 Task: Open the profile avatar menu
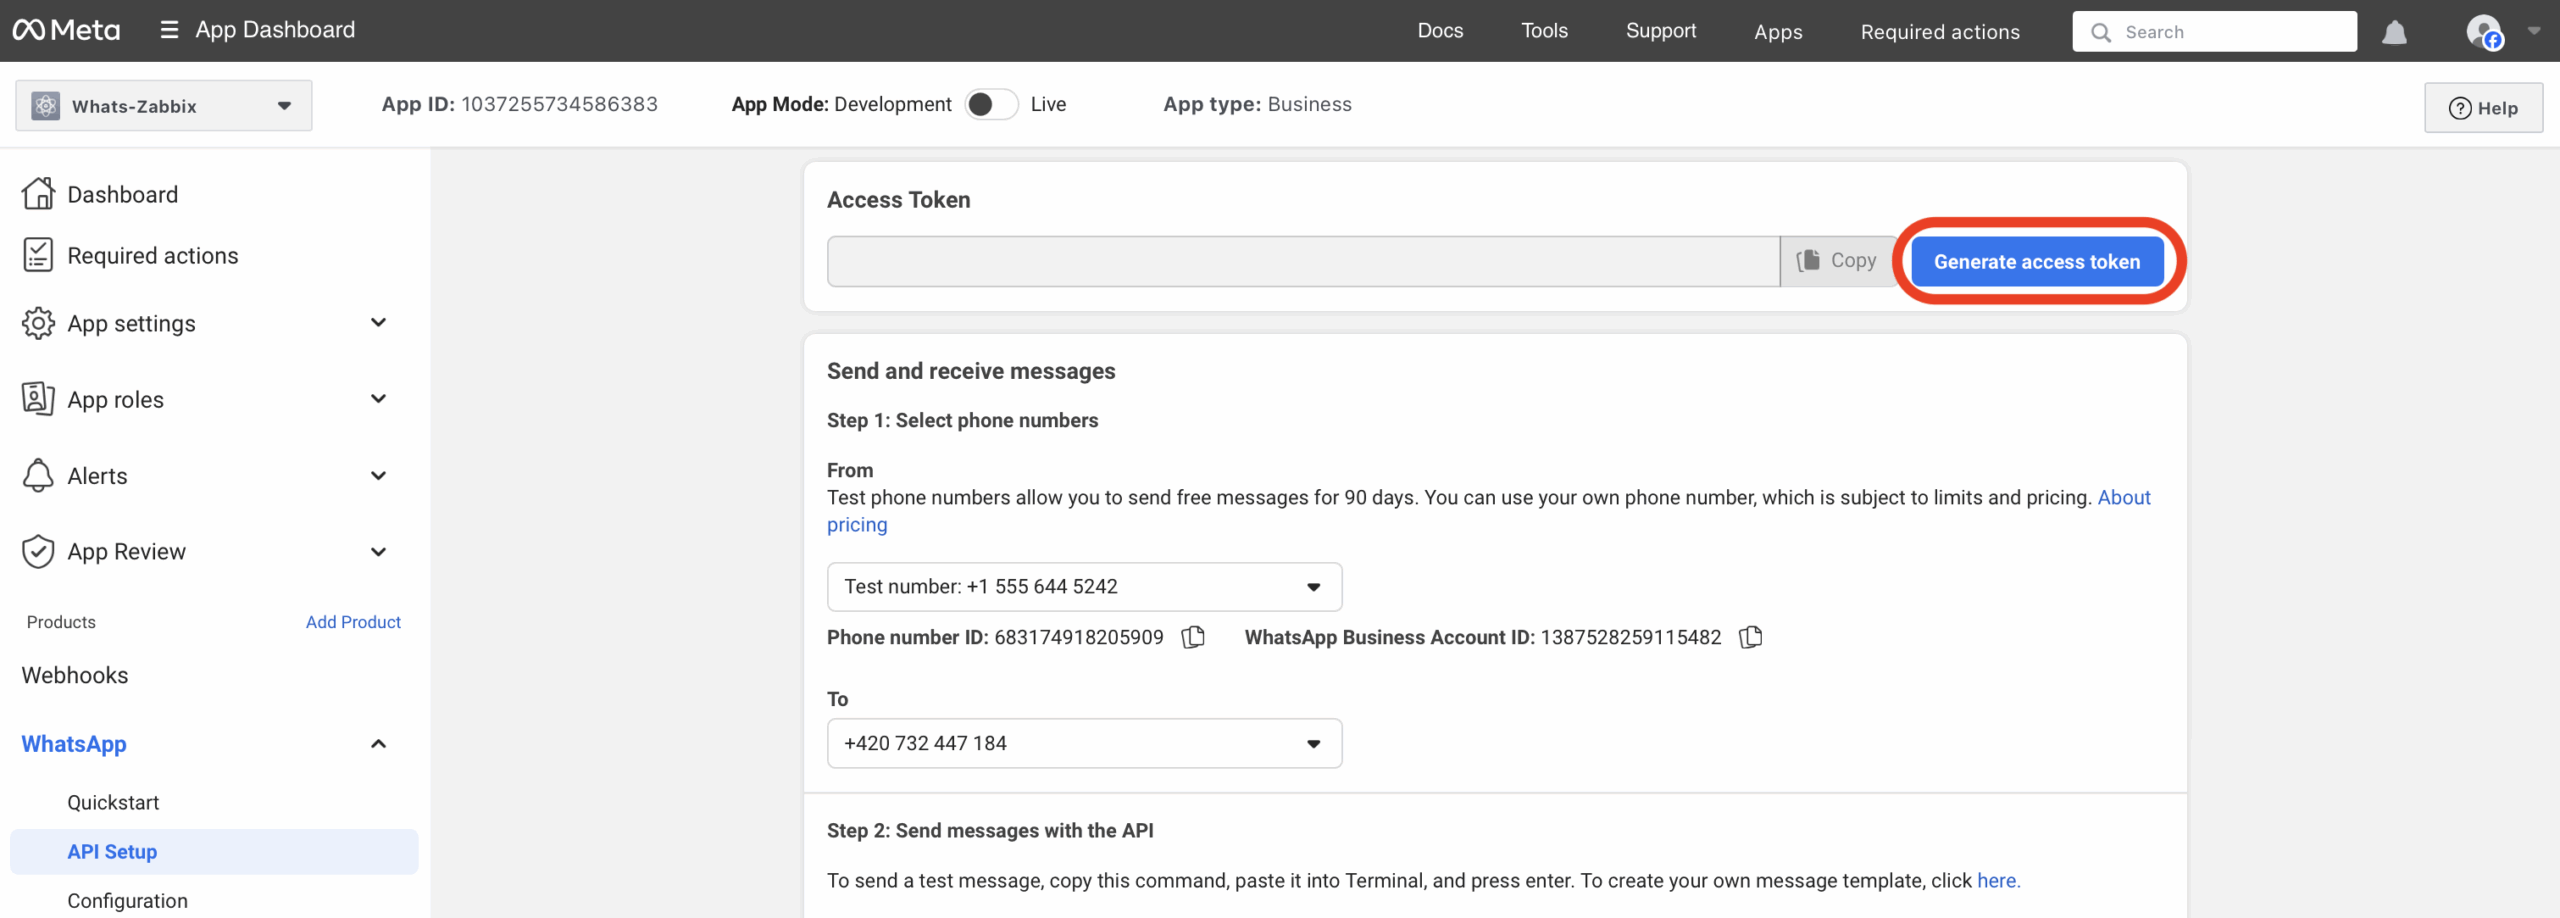pyautogui.click(x=2484, y=32)
